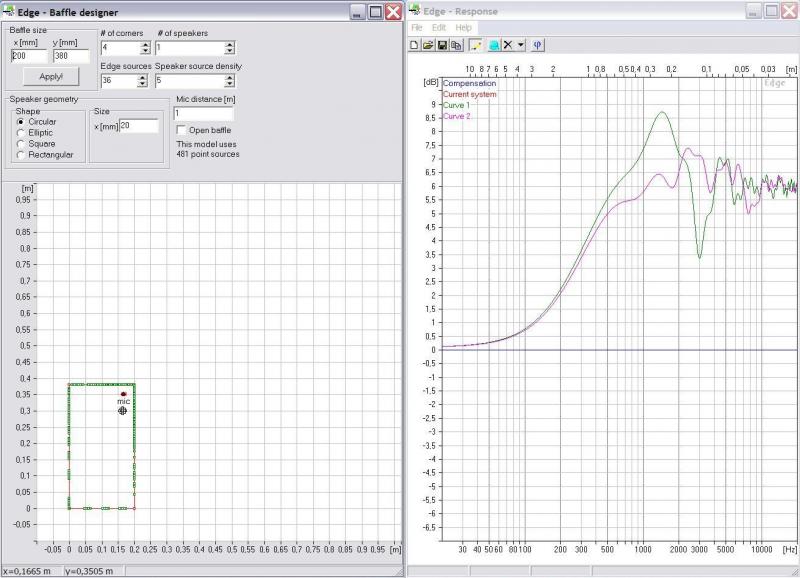Select the Rectangular speaker shape
800x578 pixels.
coord(21,155)
